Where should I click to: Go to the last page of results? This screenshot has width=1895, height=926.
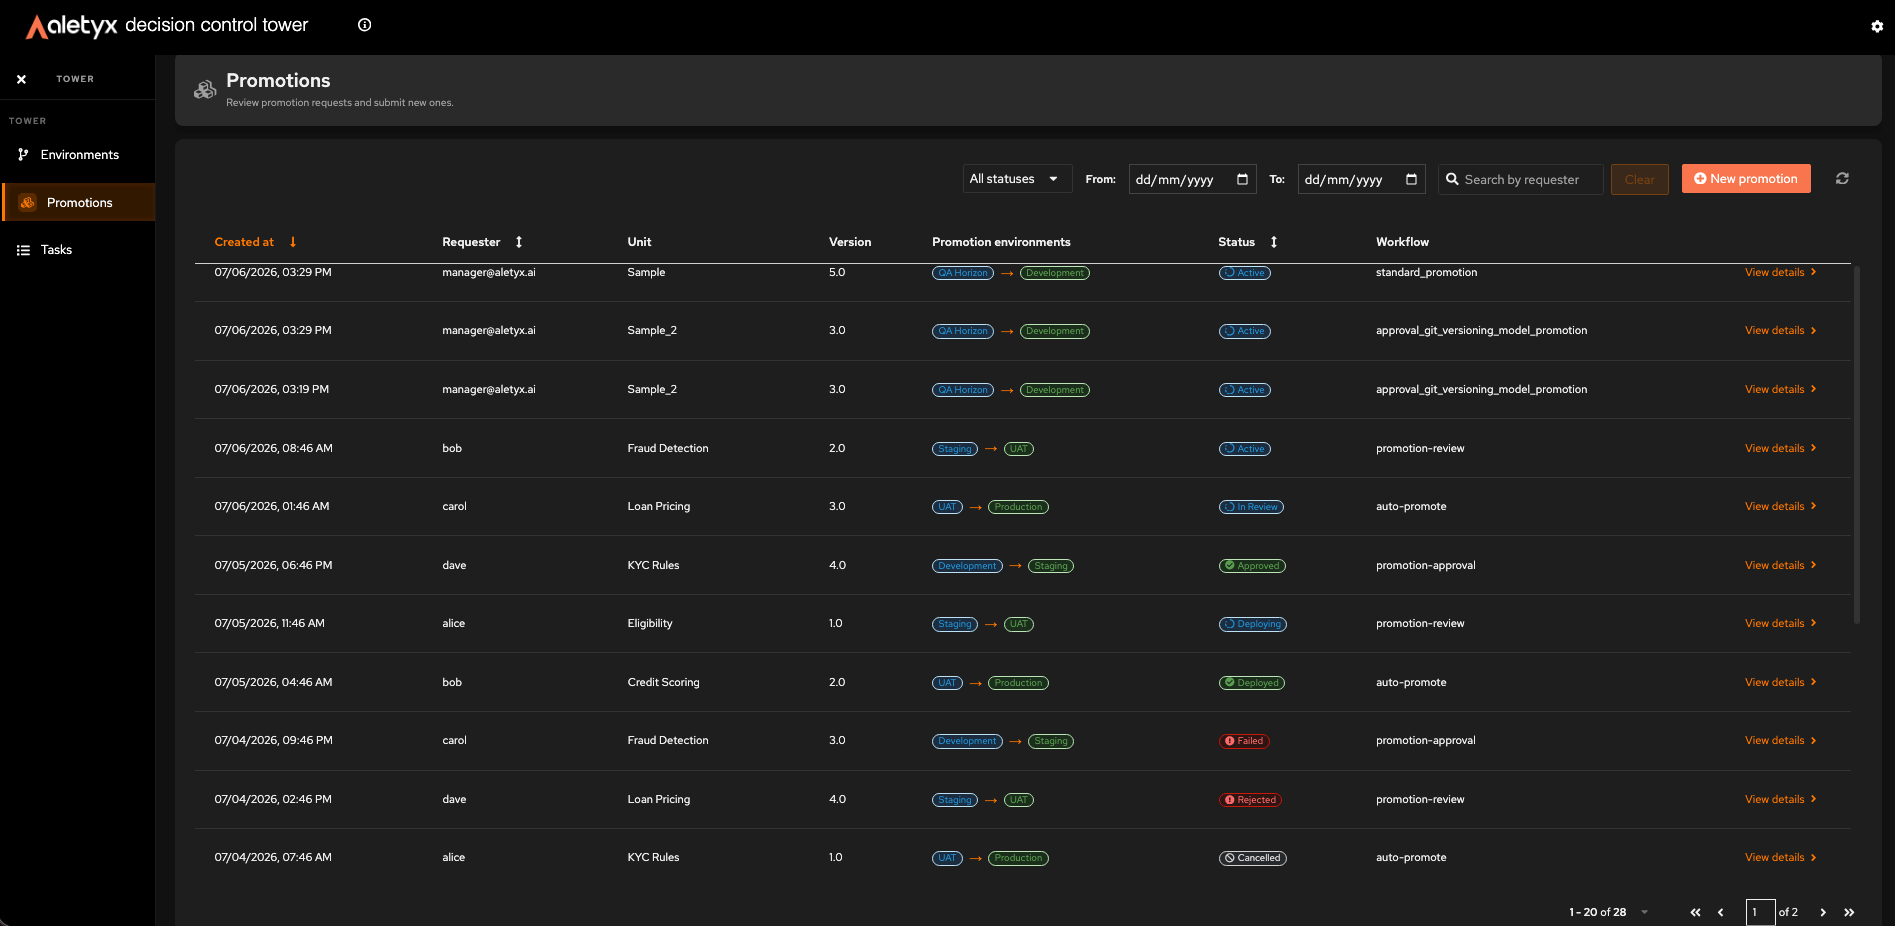pos(1849,912)
